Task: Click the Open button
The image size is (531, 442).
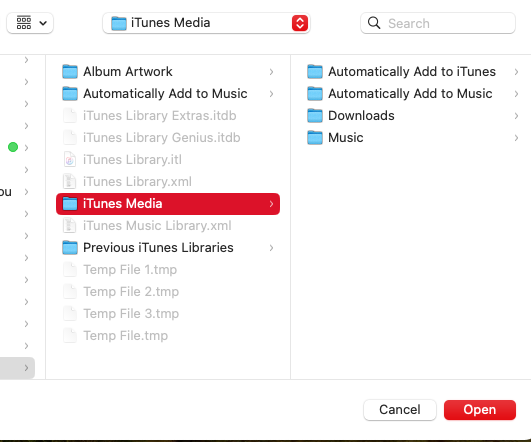Action: 480,410
